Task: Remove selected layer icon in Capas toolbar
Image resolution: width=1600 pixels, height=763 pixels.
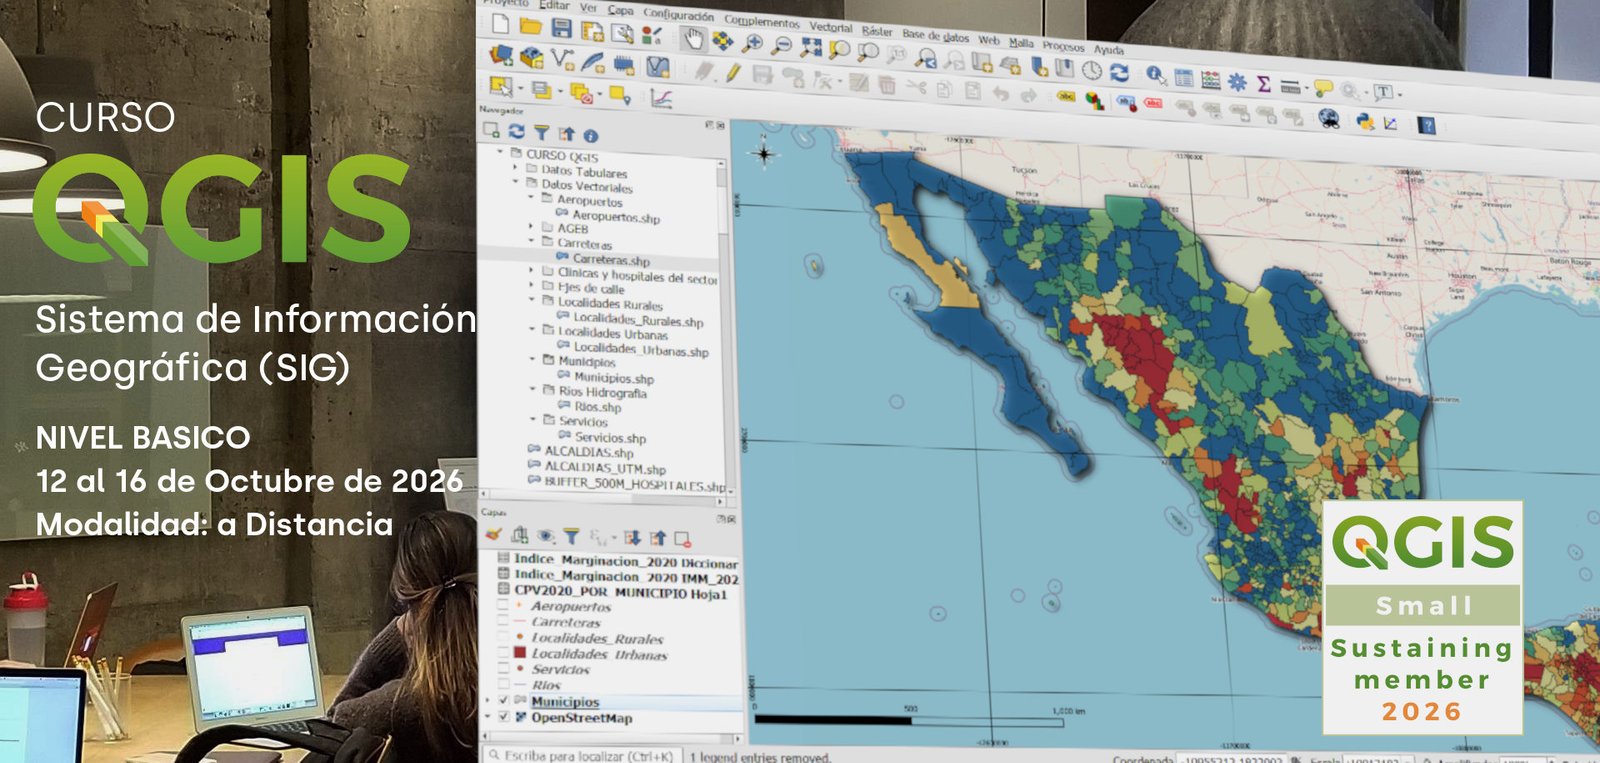Action: point(682,539)
